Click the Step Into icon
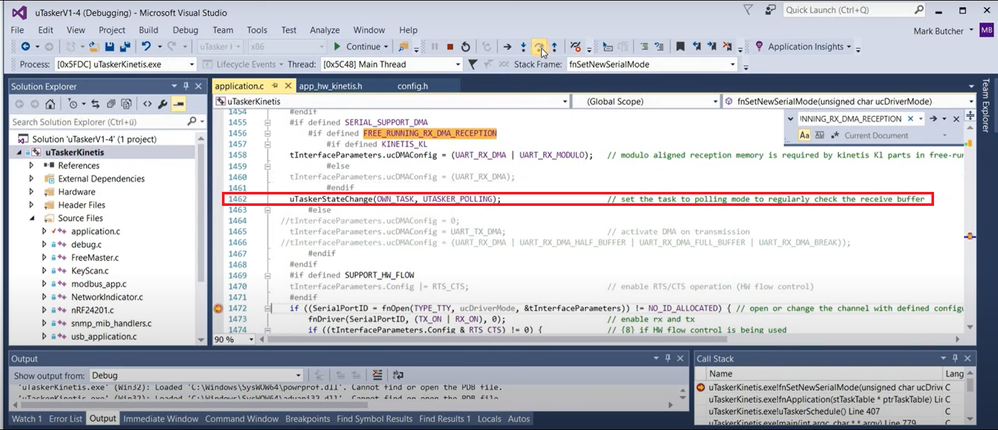The image size is (998, 430). pyautogui.click(x=523, y=46)
